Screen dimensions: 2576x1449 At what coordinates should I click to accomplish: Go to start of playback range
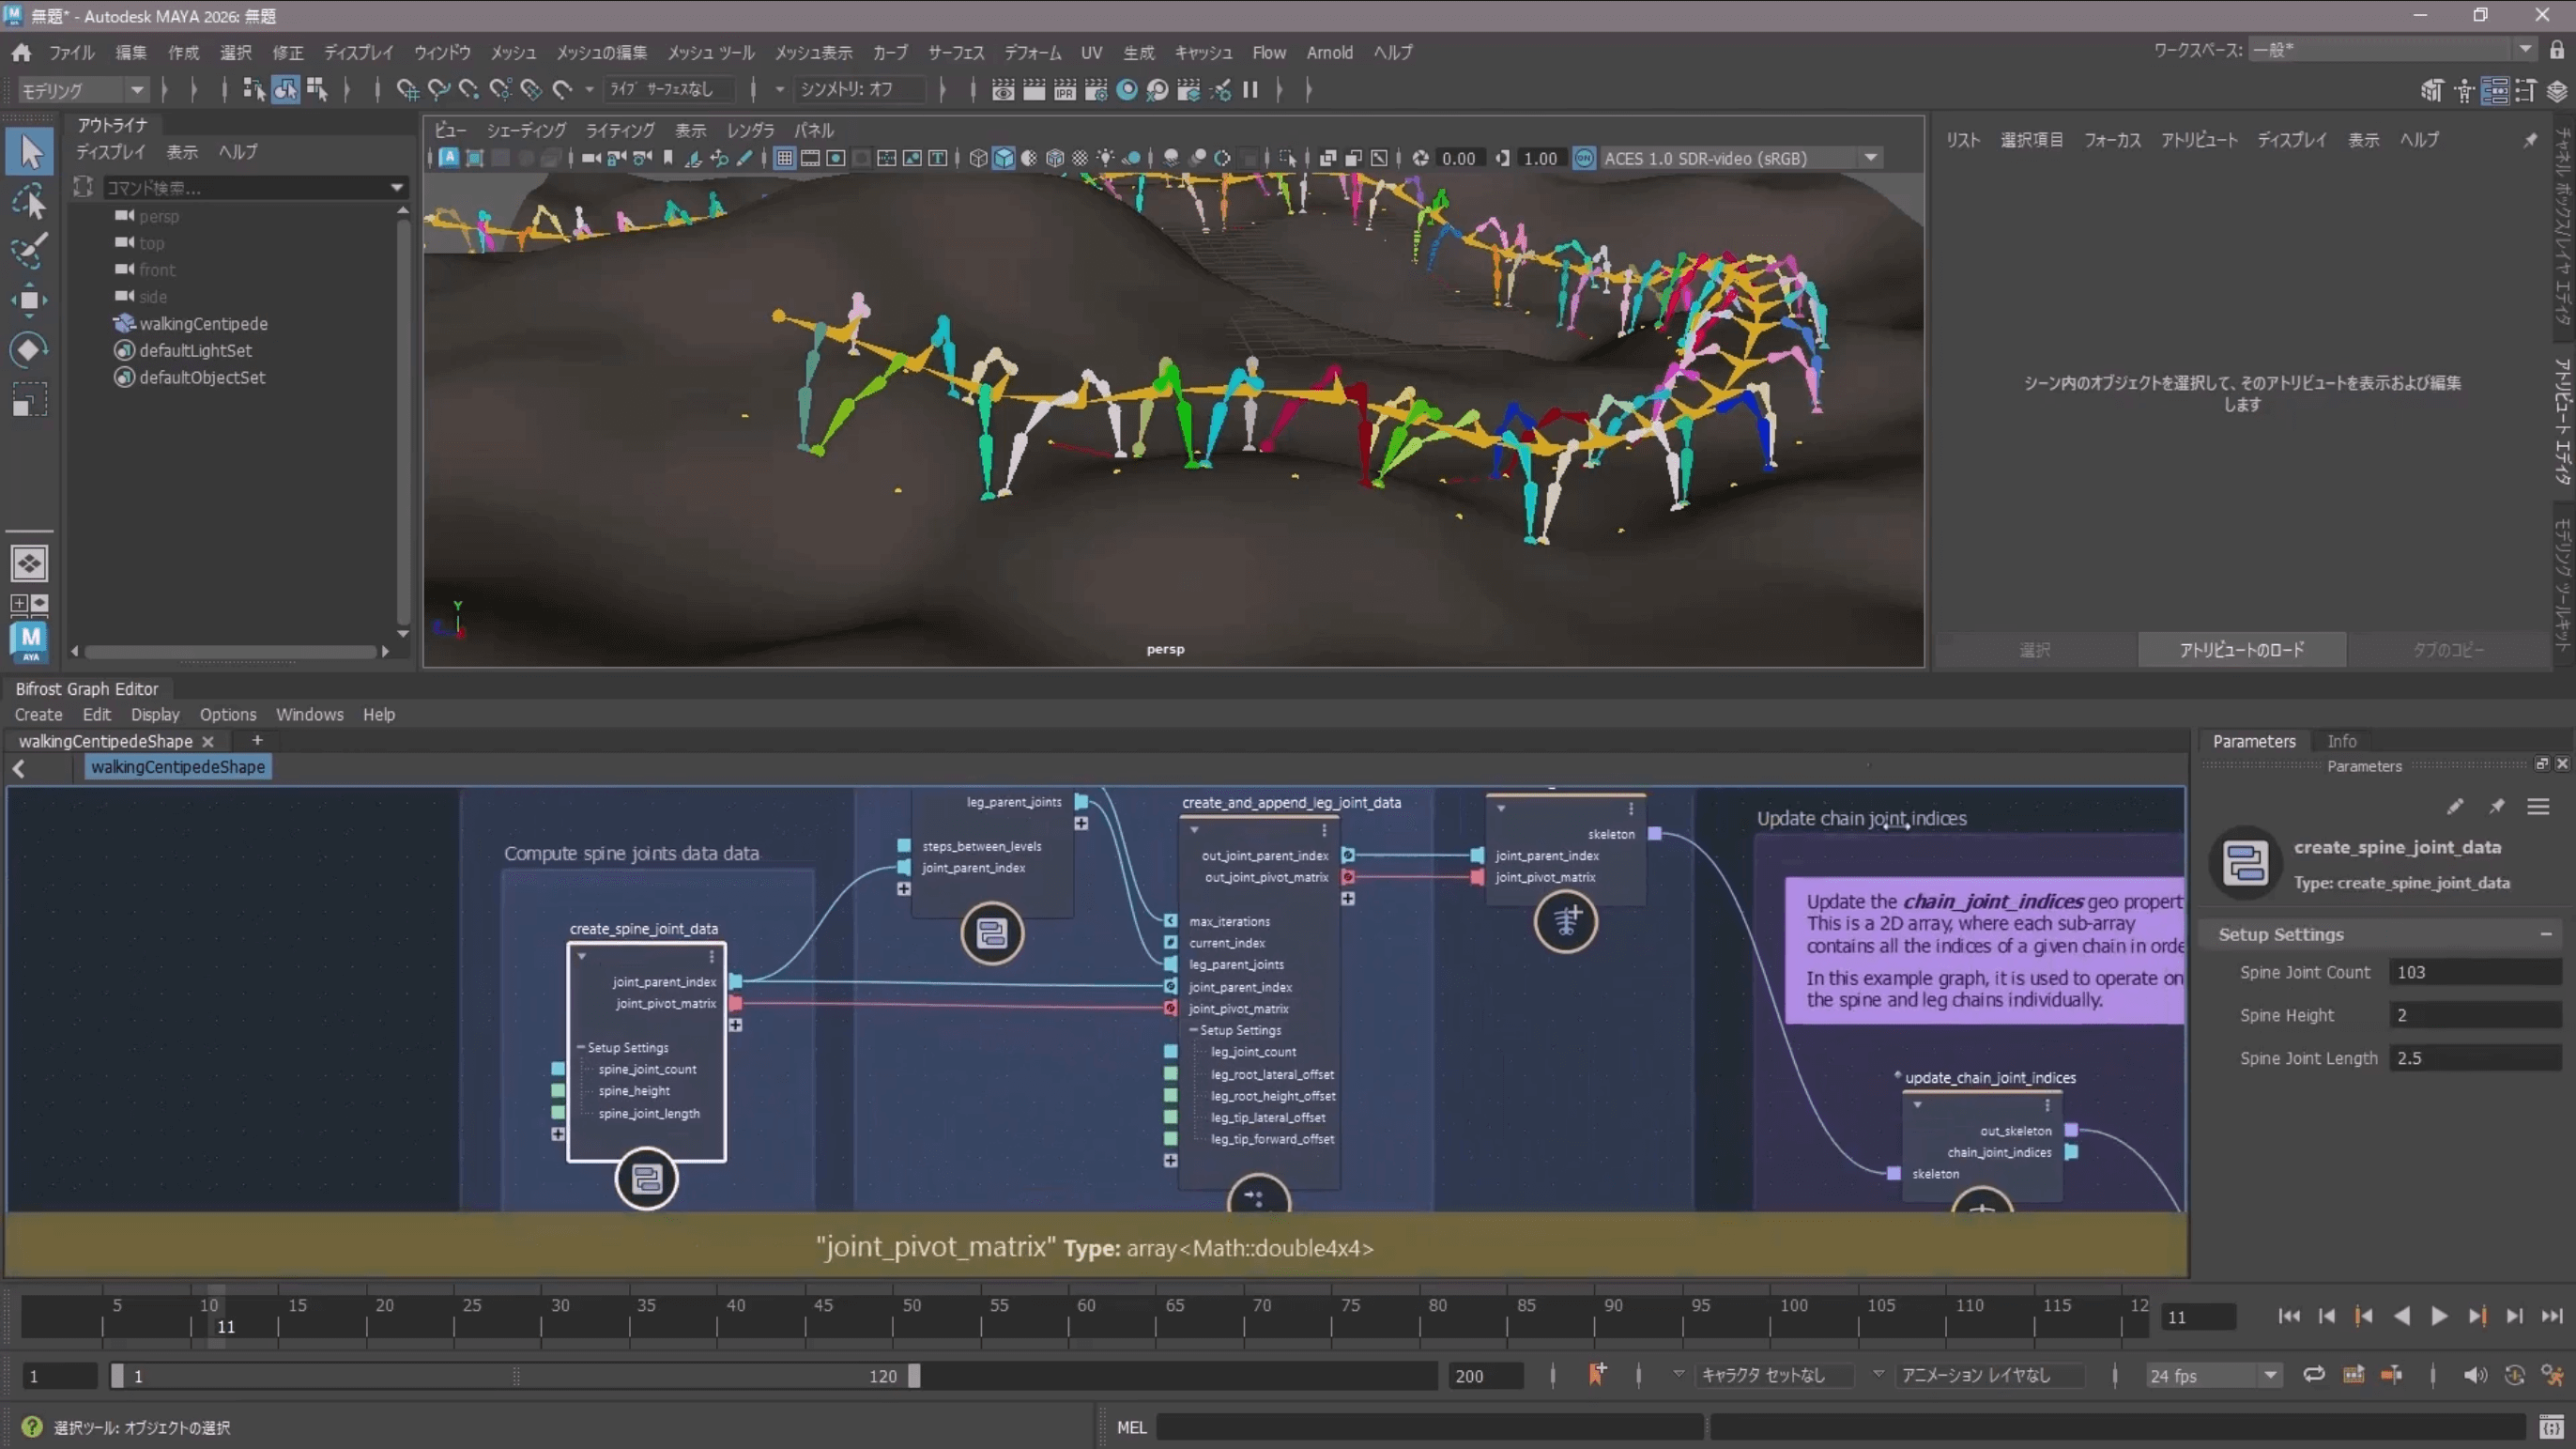pyautogui.click(x=2289, y=1316)
